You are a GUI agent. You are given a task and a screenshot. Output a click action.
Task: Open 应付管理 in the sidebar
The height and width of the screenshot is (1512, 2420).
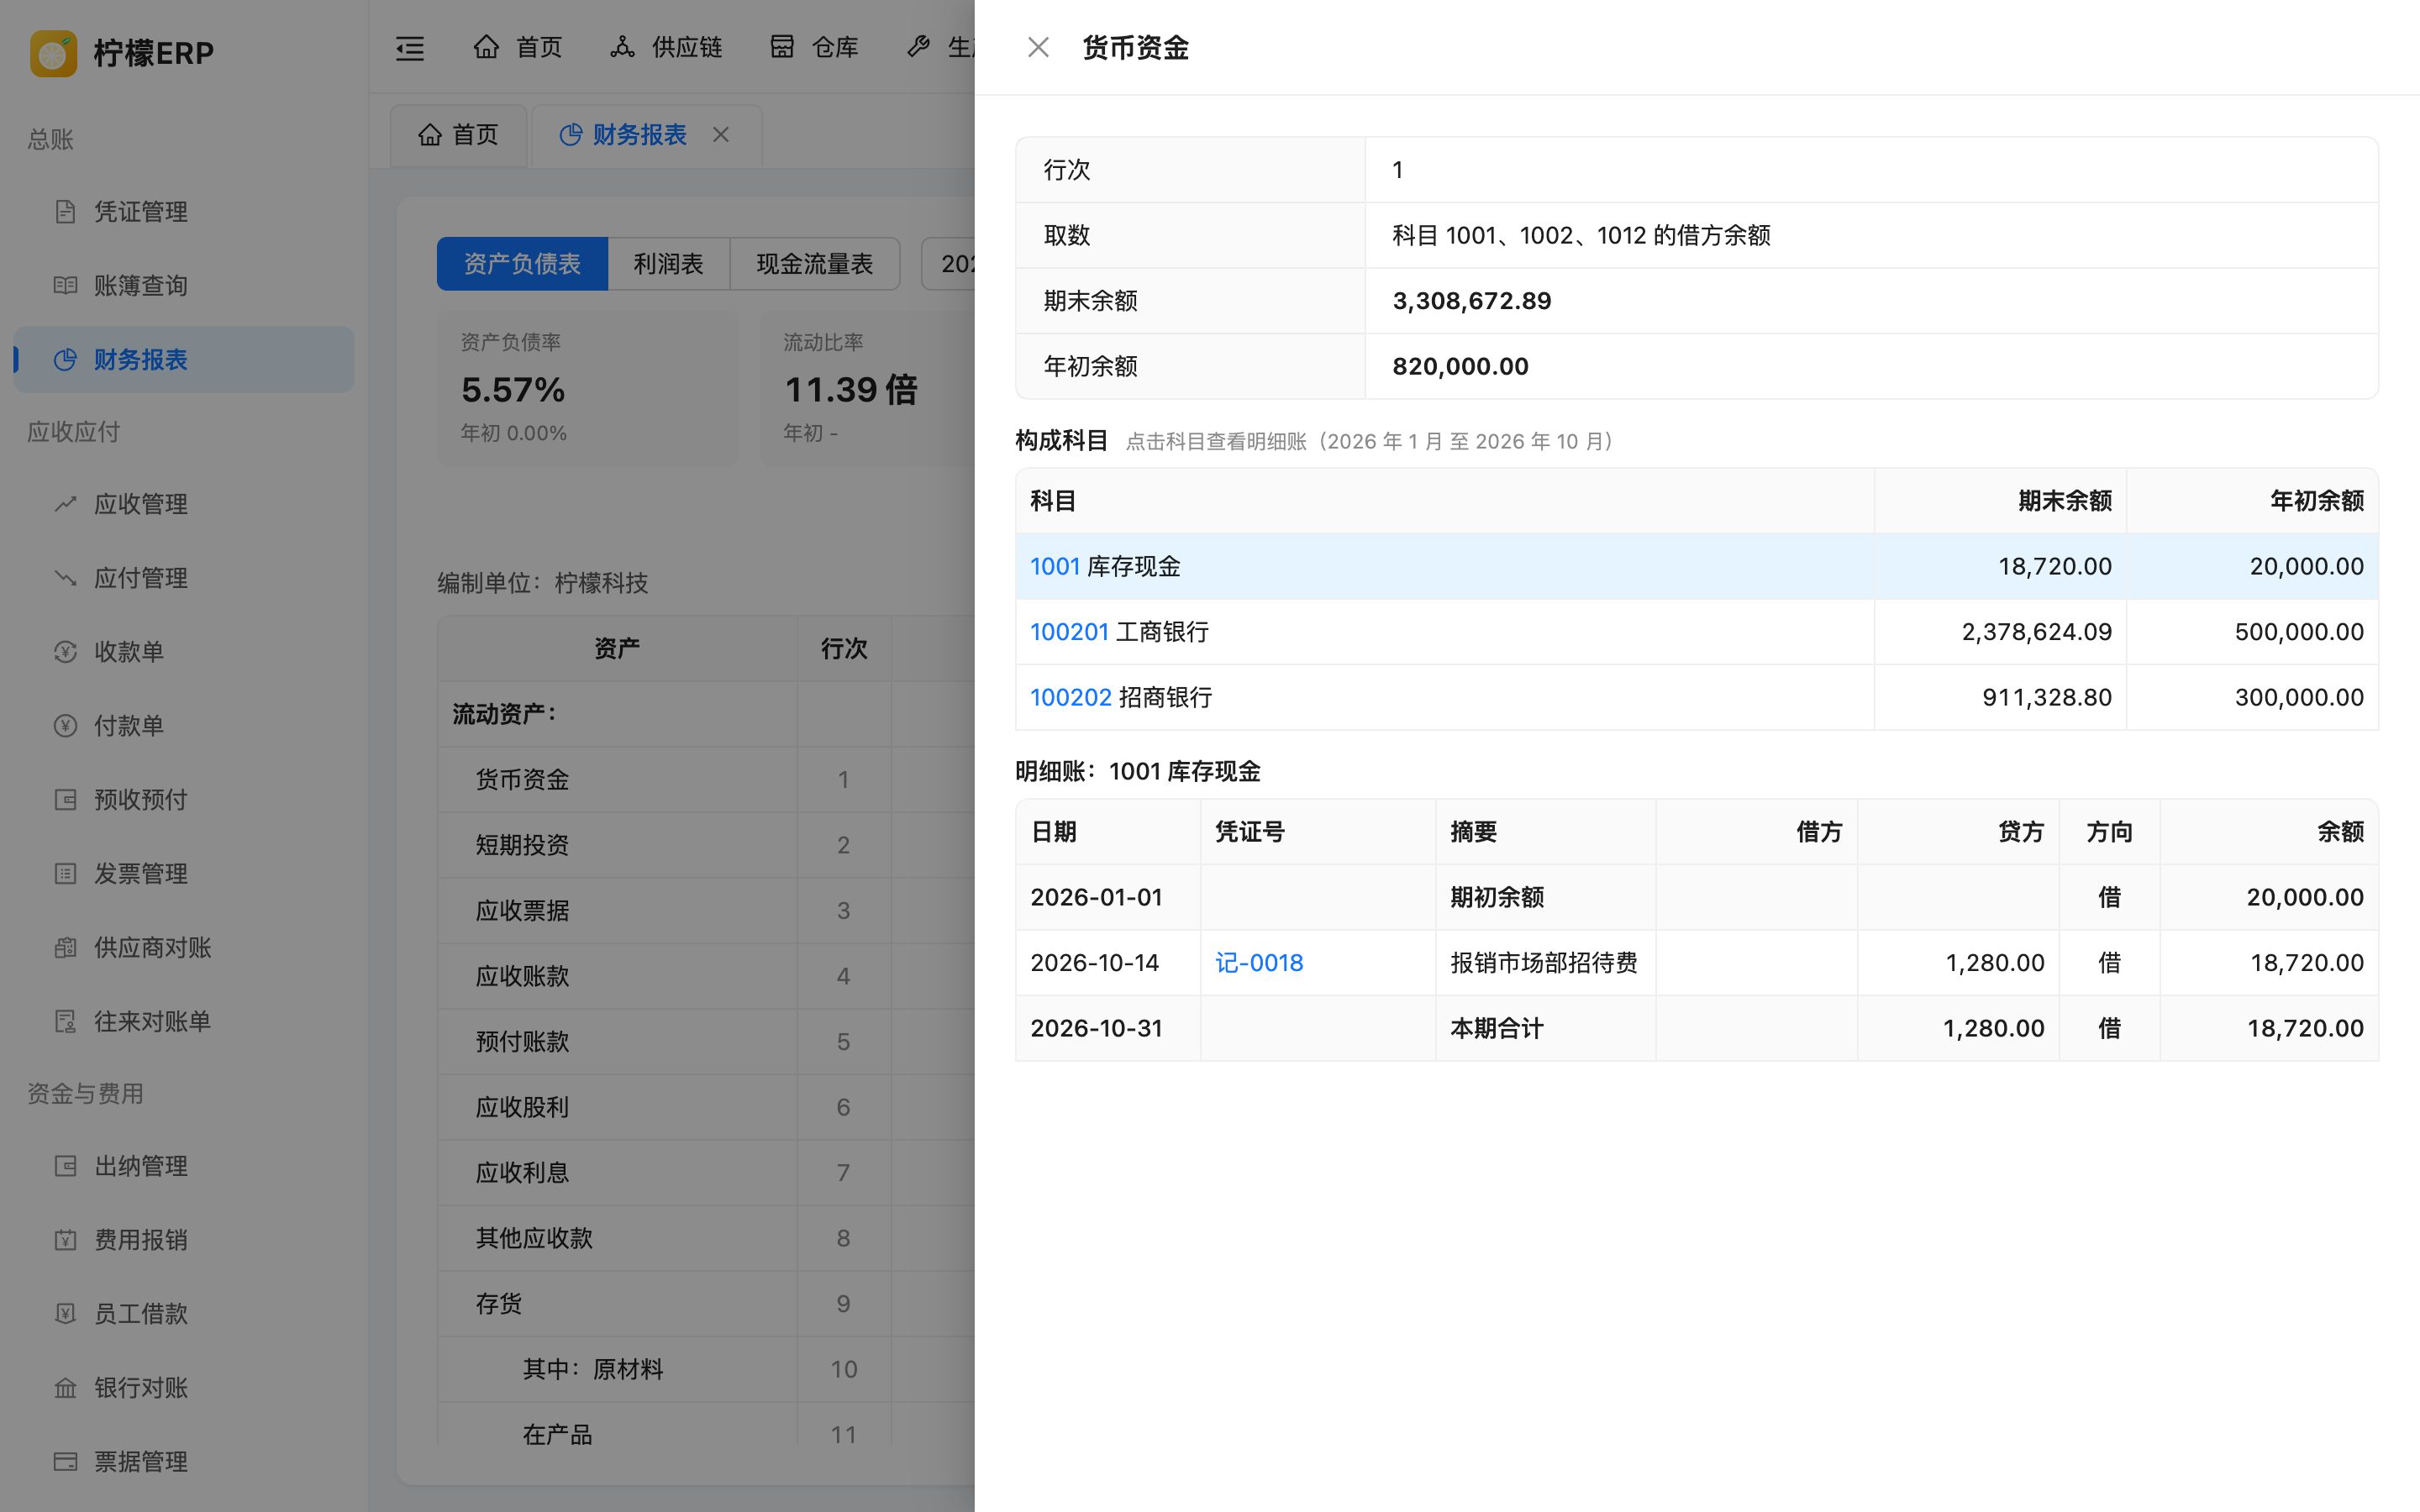184,578
